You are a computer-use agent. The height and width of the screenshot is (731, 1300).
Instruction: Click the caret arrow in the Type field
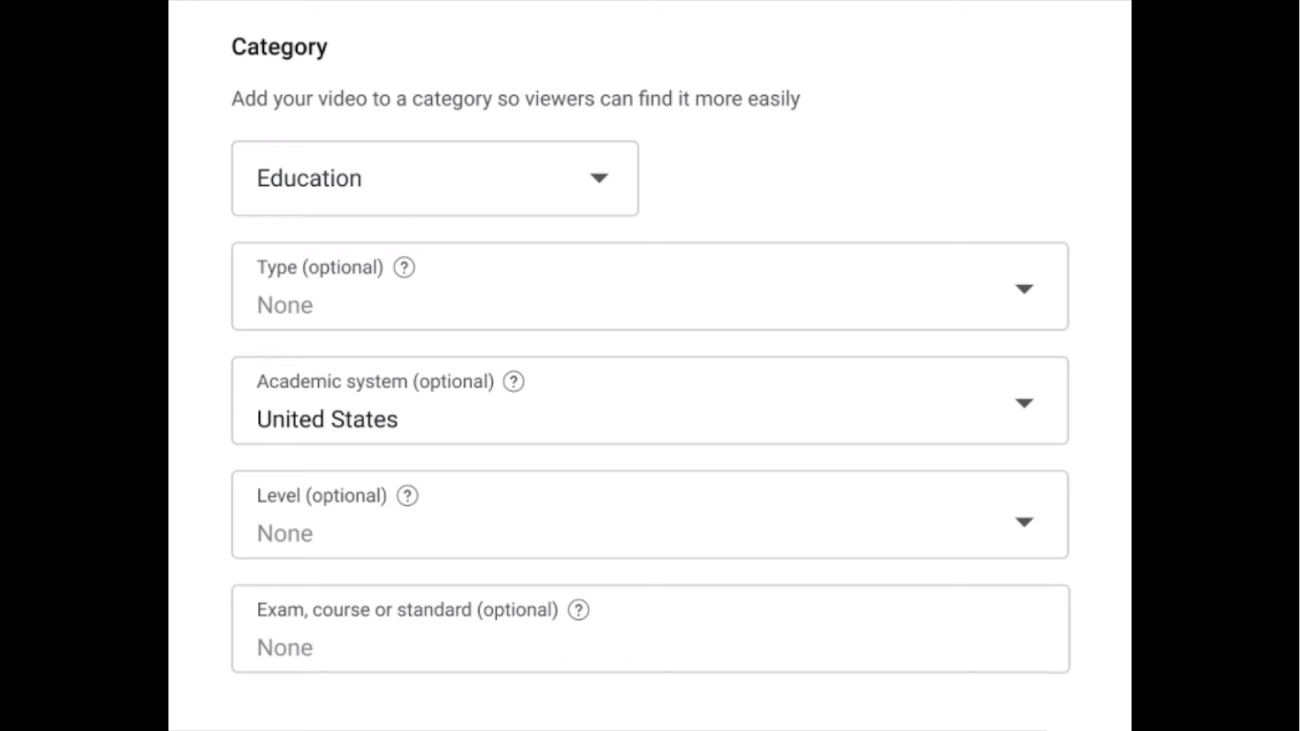coord(1024,289)
